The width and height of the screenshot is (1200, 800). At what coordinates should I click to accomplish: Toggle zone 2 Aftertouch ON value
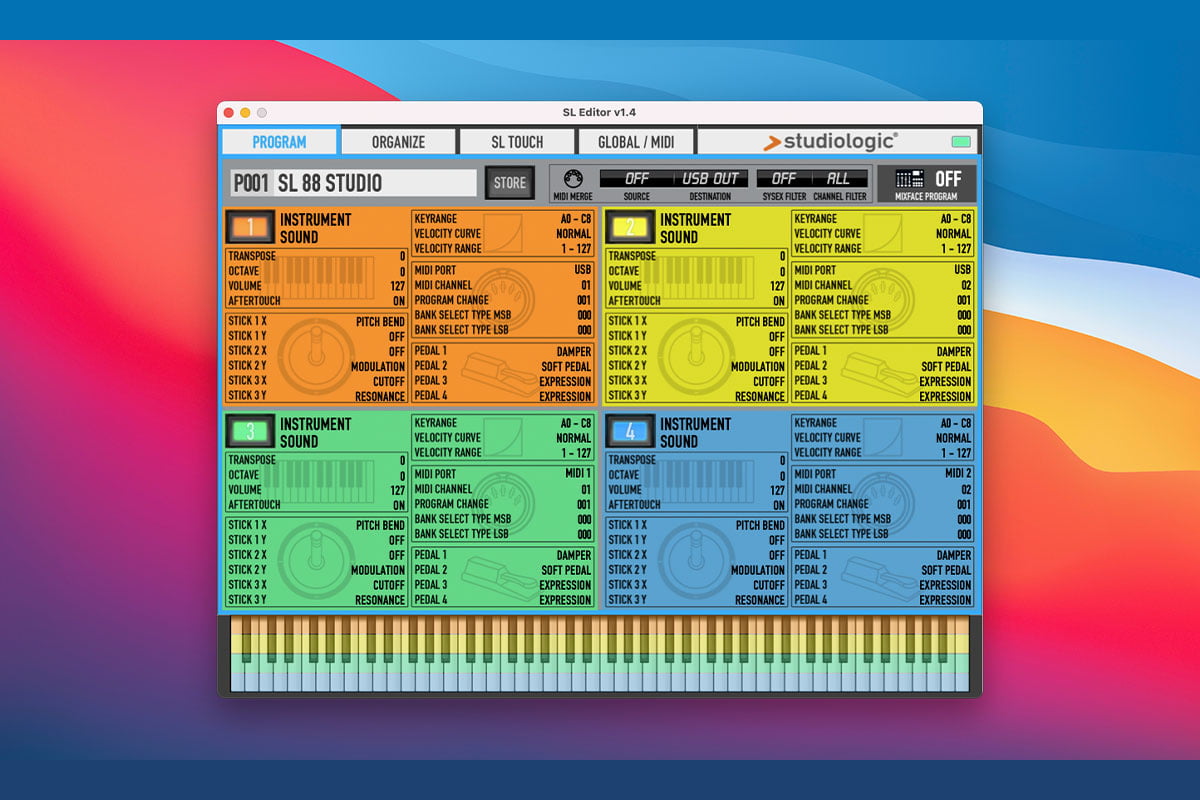pos(779,301)
